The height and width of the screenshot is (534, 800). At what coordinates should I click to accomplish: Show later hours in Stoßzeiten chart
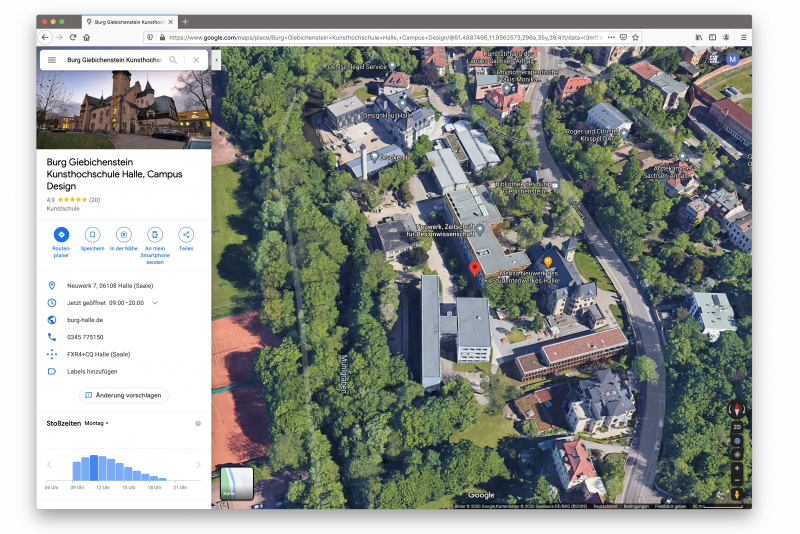tap(198, 465)
